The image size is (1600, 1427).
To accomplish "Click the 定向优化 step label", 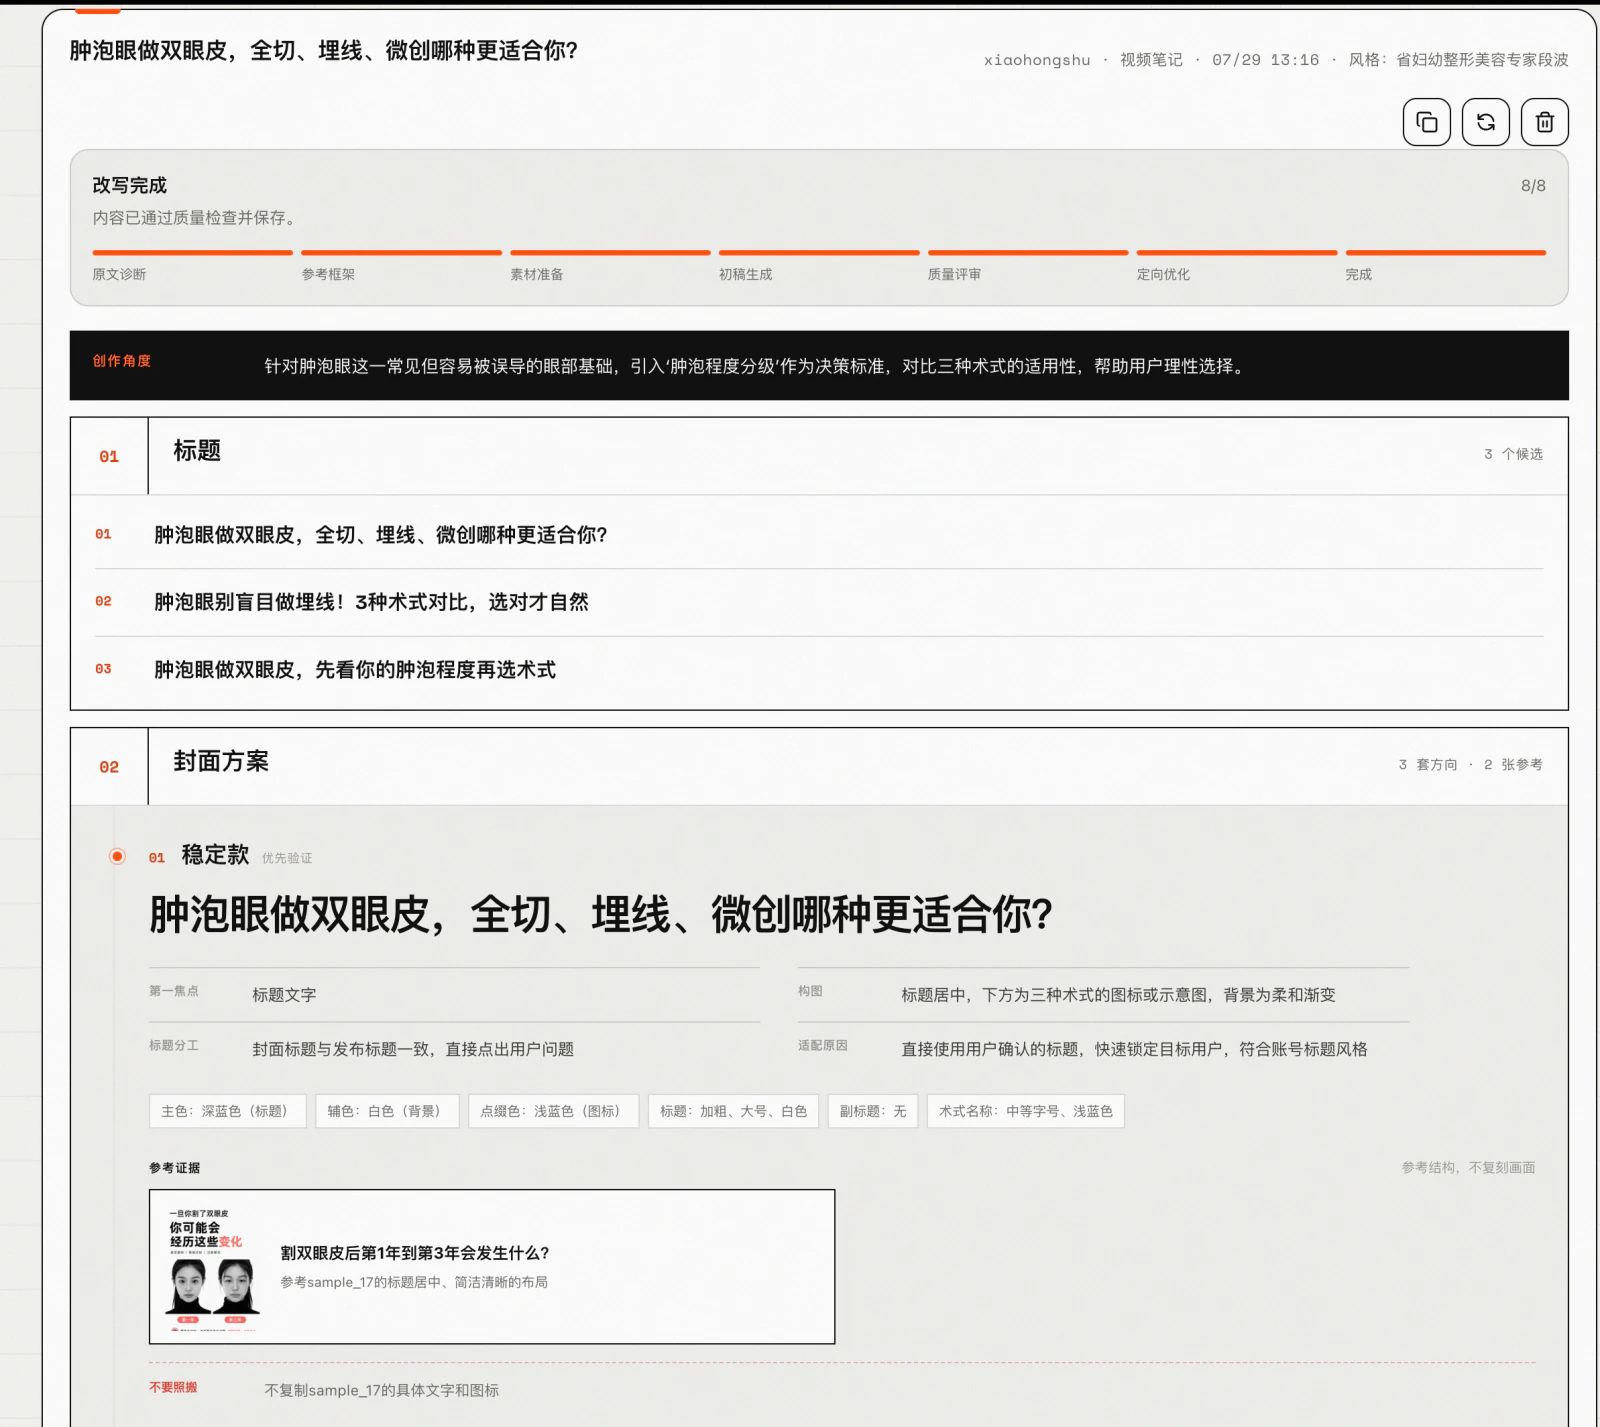I will coord(1163,274).
